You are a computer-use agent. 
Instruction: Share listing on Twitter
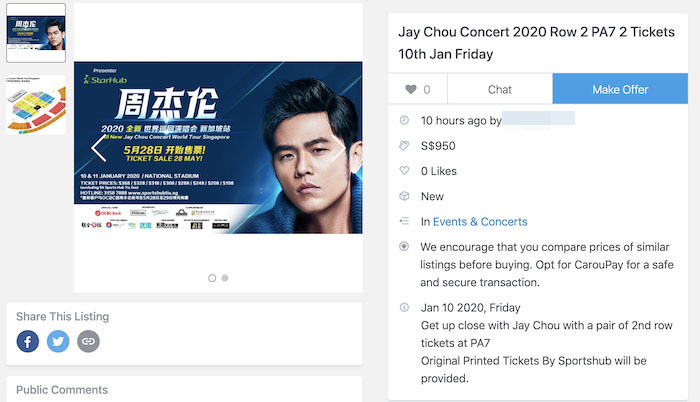point(58,341)
